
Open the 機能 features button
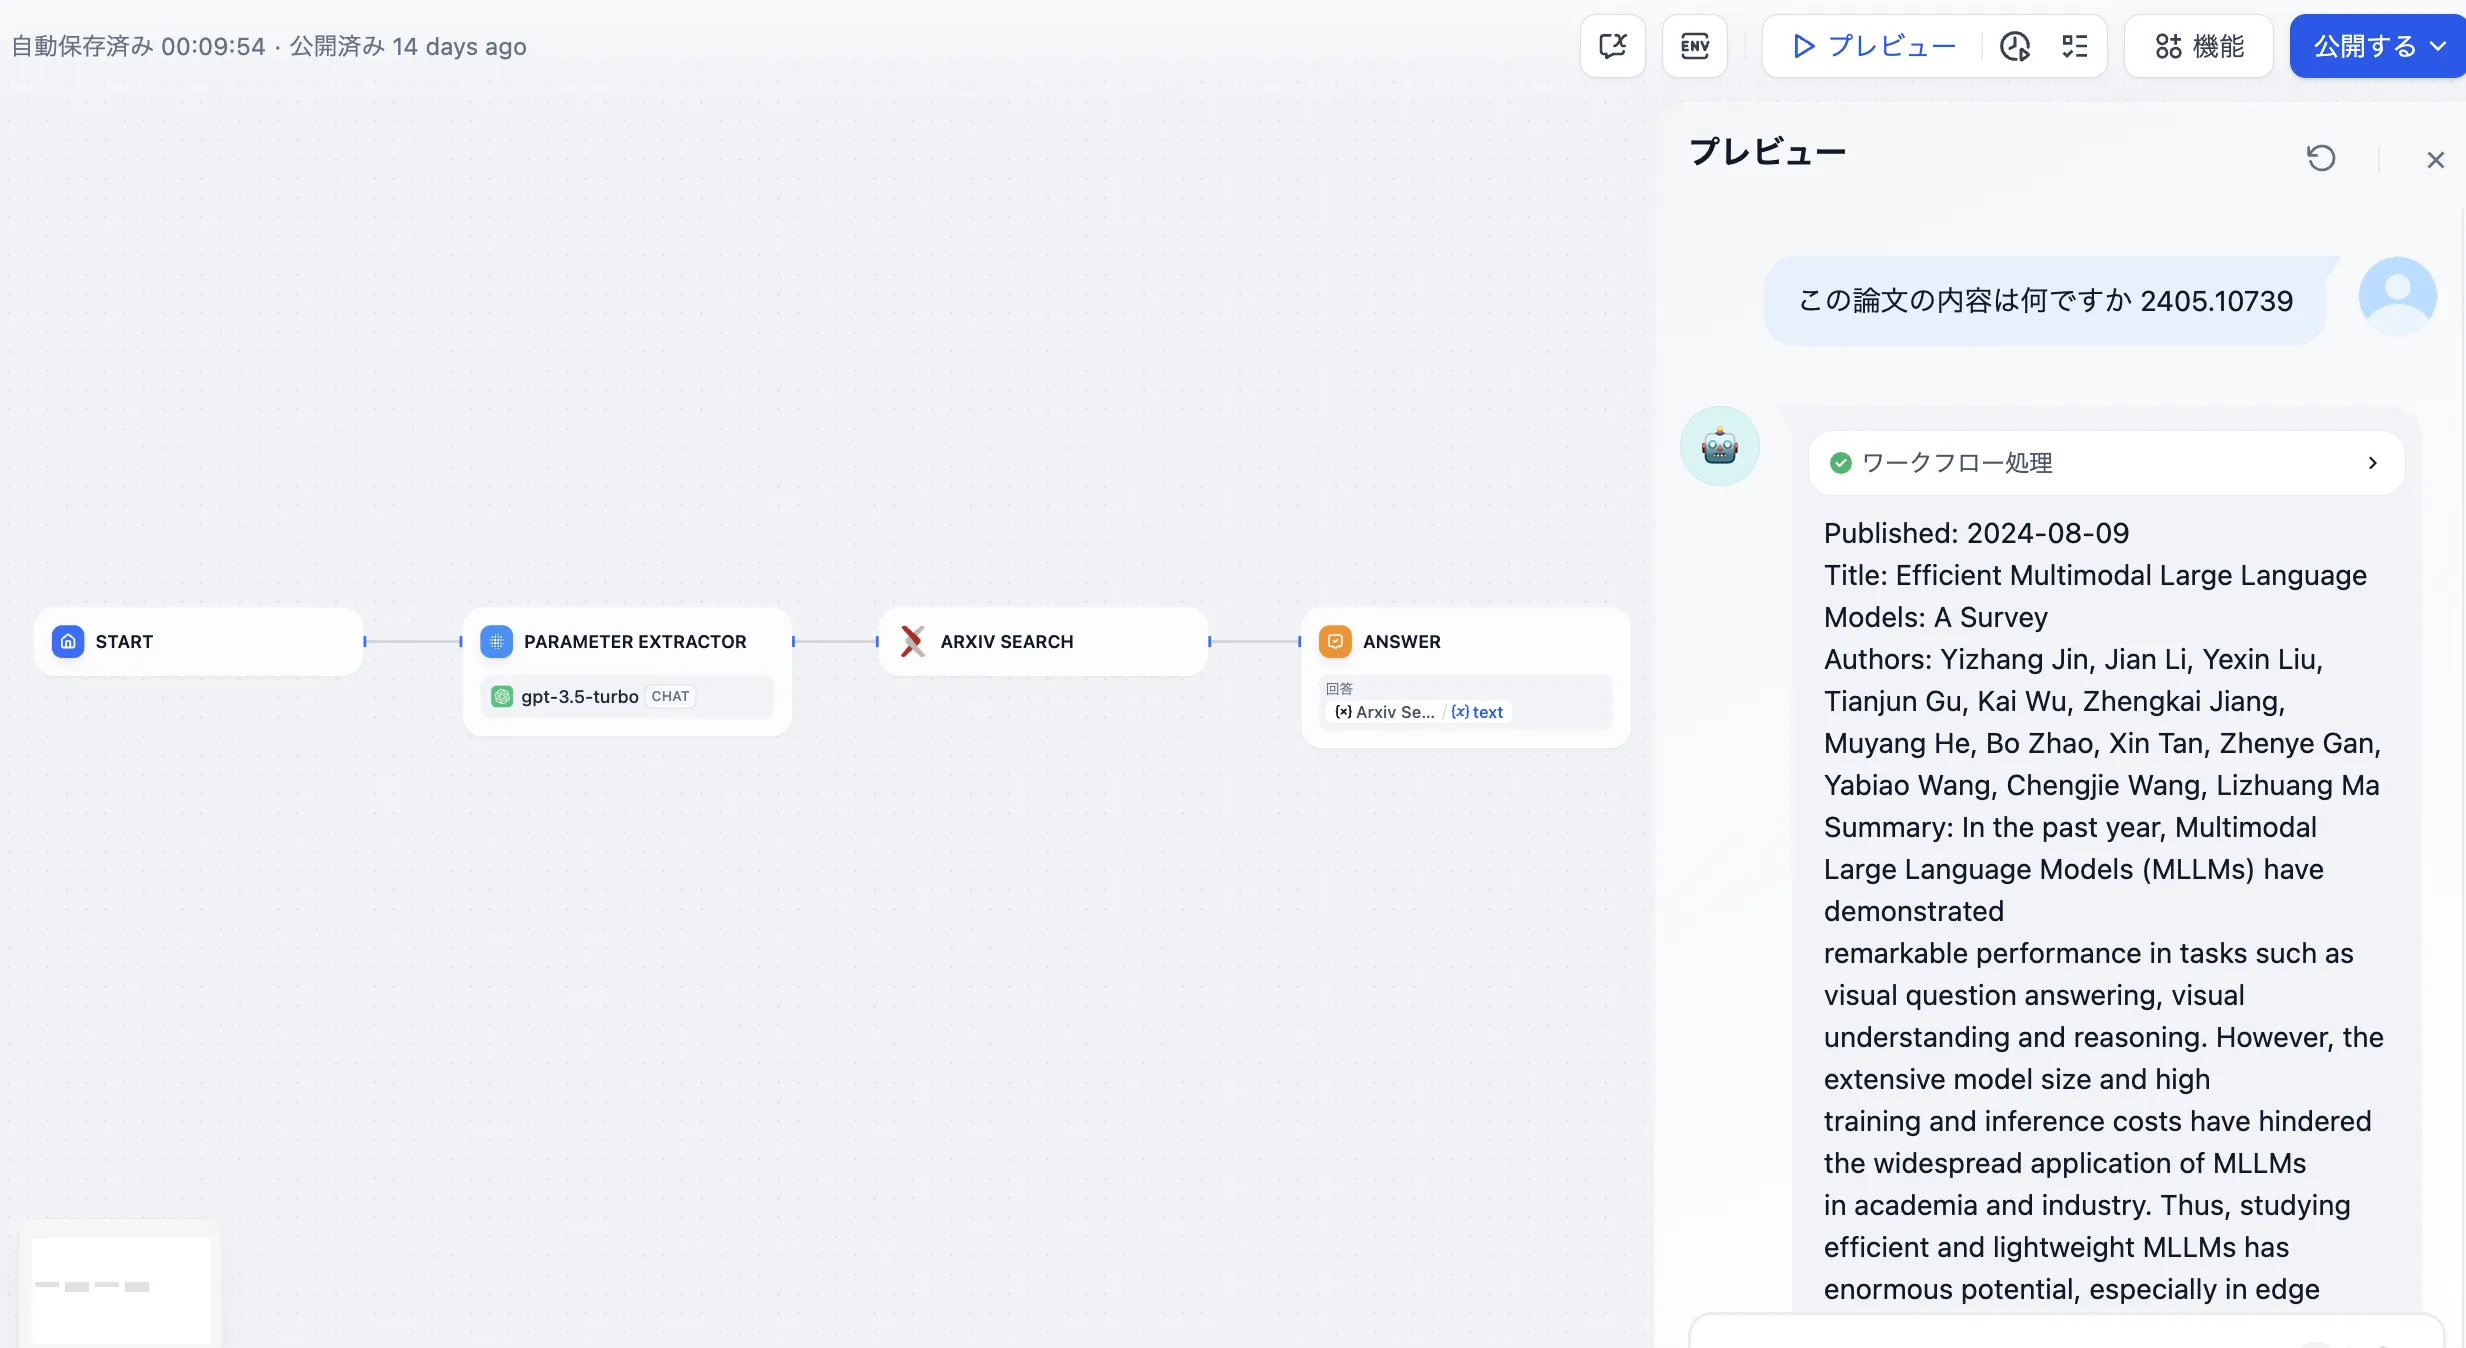[2199, 46]
